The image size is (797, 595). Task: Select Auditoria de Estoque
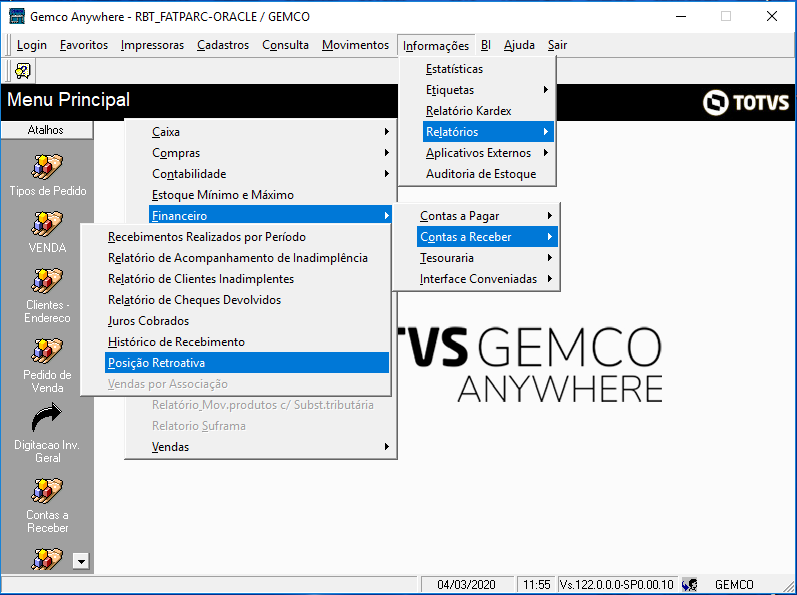[x=488, y=174]
